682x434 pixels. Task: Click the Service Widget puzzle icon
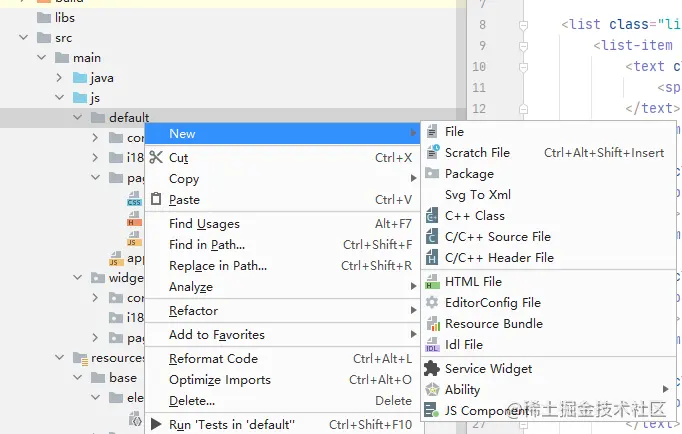point(431,368)
